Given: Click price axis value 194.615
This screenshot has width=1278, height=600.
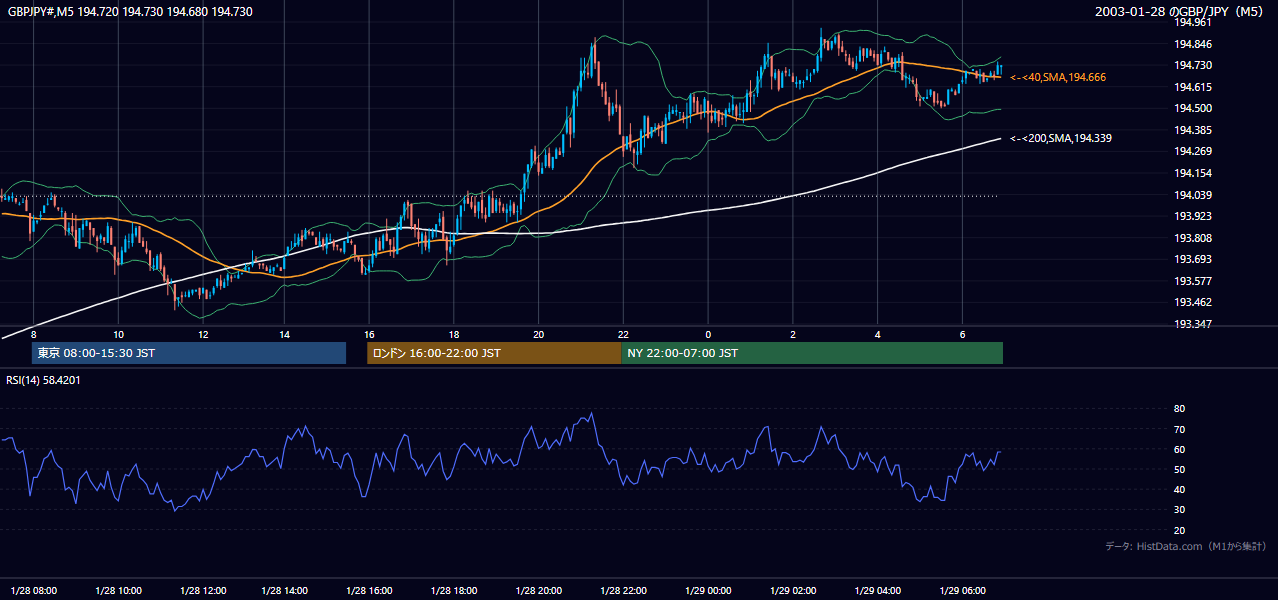Looking at the screenshot, I should (1193, 87).
